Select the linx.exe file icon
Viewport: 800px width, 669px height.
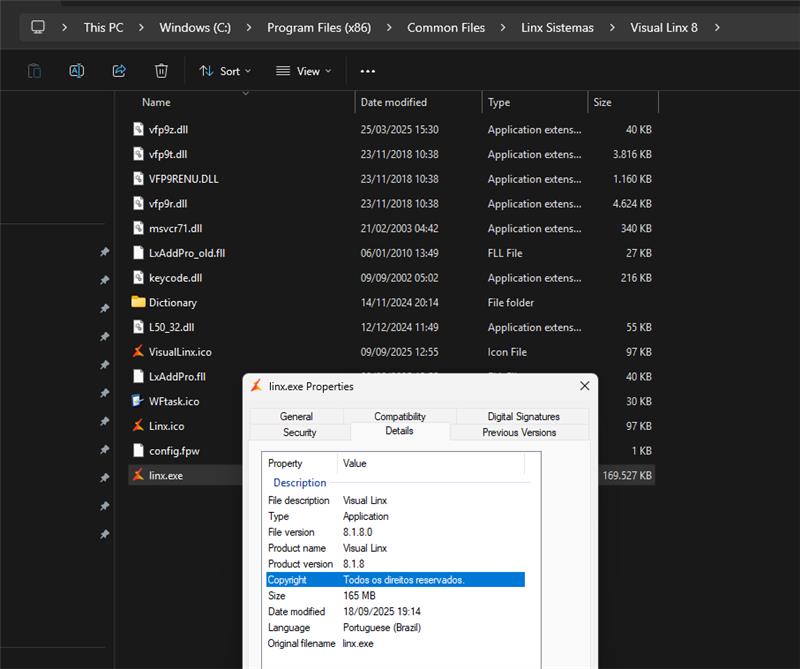coord(138,476)
